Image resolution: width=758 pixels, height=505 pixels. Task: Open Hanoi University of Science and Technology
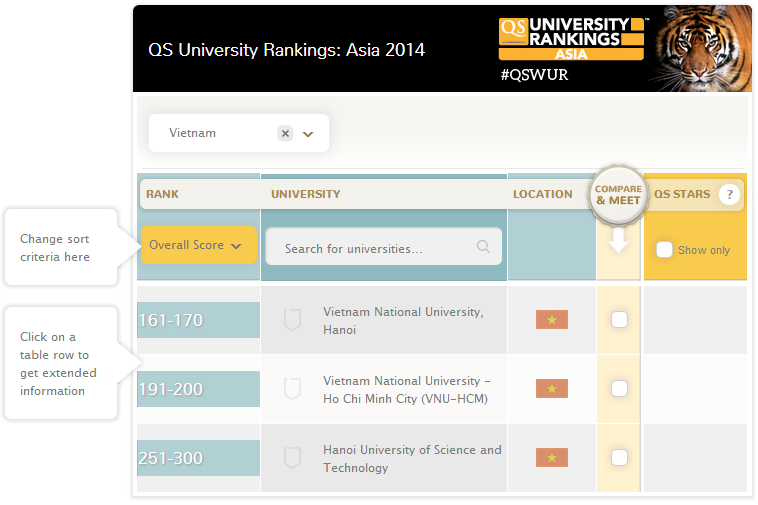point(412,459)
